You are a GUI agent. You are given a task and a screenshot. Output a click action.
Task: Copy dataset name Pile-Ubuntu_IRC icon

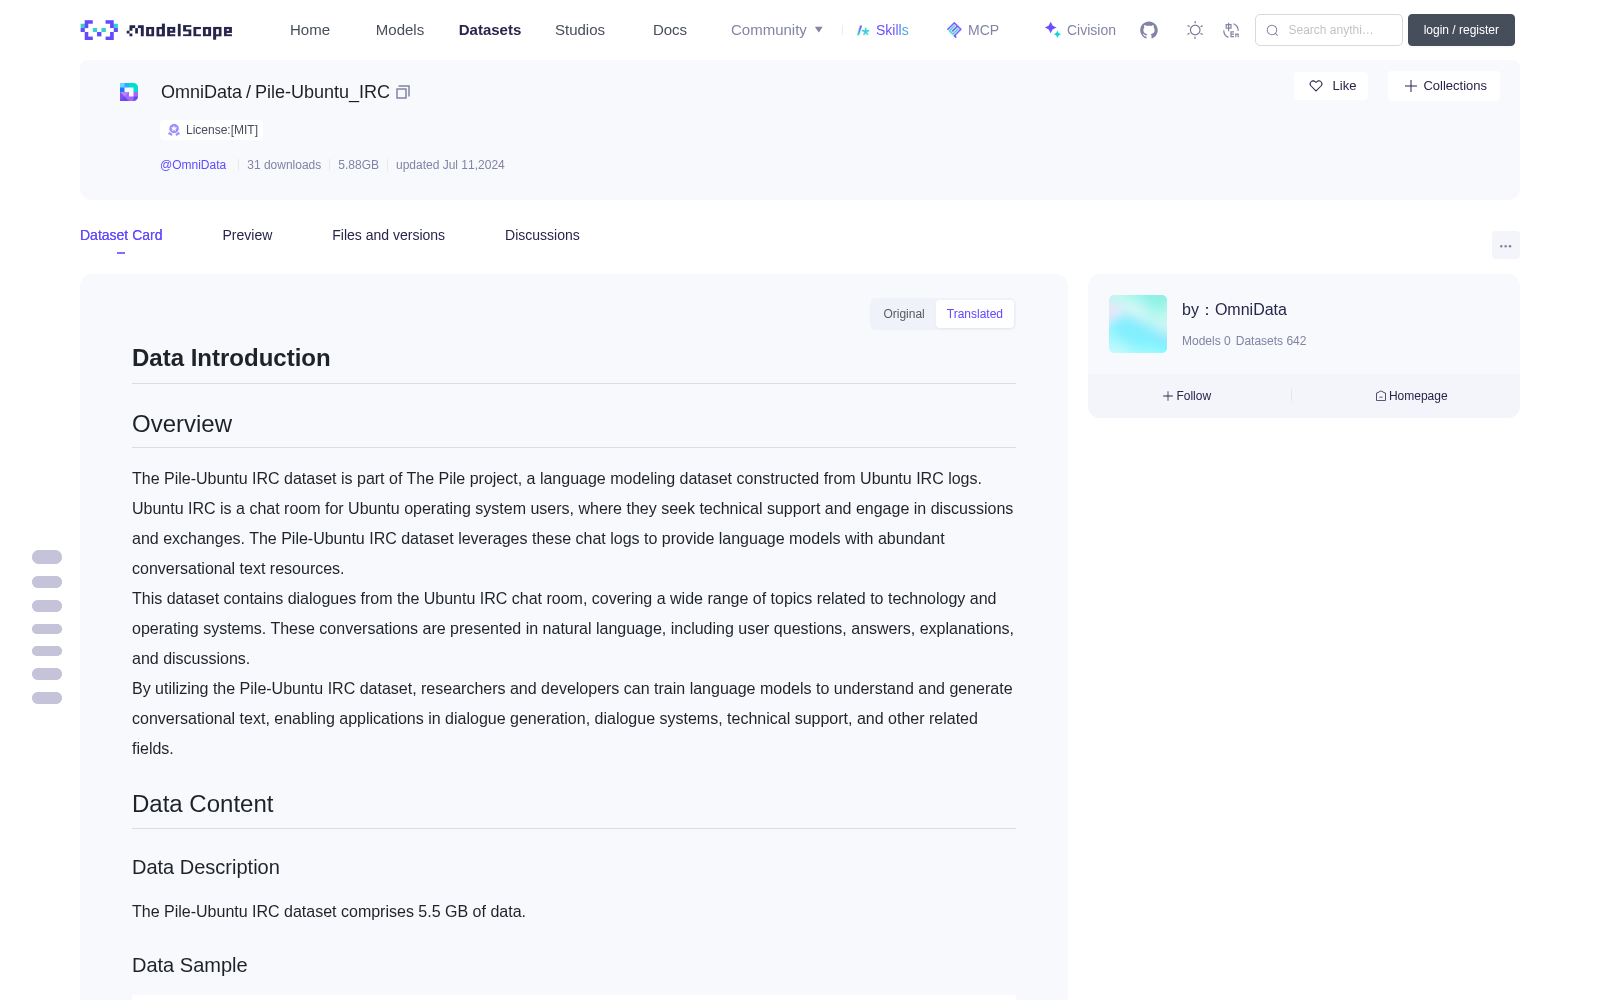coord(403,92)
